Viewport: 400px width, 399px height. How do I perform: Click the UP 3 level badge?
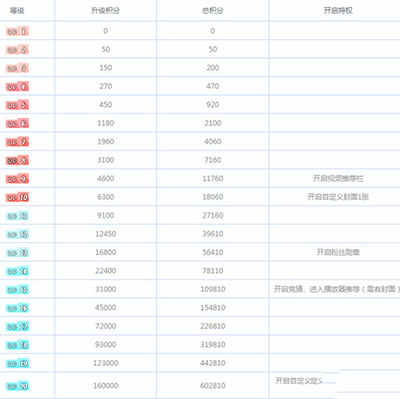[17, 68]
